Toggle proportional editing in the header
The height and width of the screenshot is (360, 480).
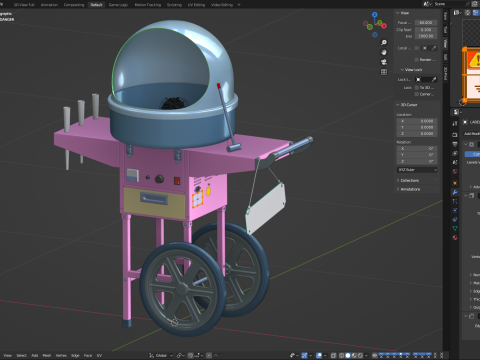pos(209,355)
